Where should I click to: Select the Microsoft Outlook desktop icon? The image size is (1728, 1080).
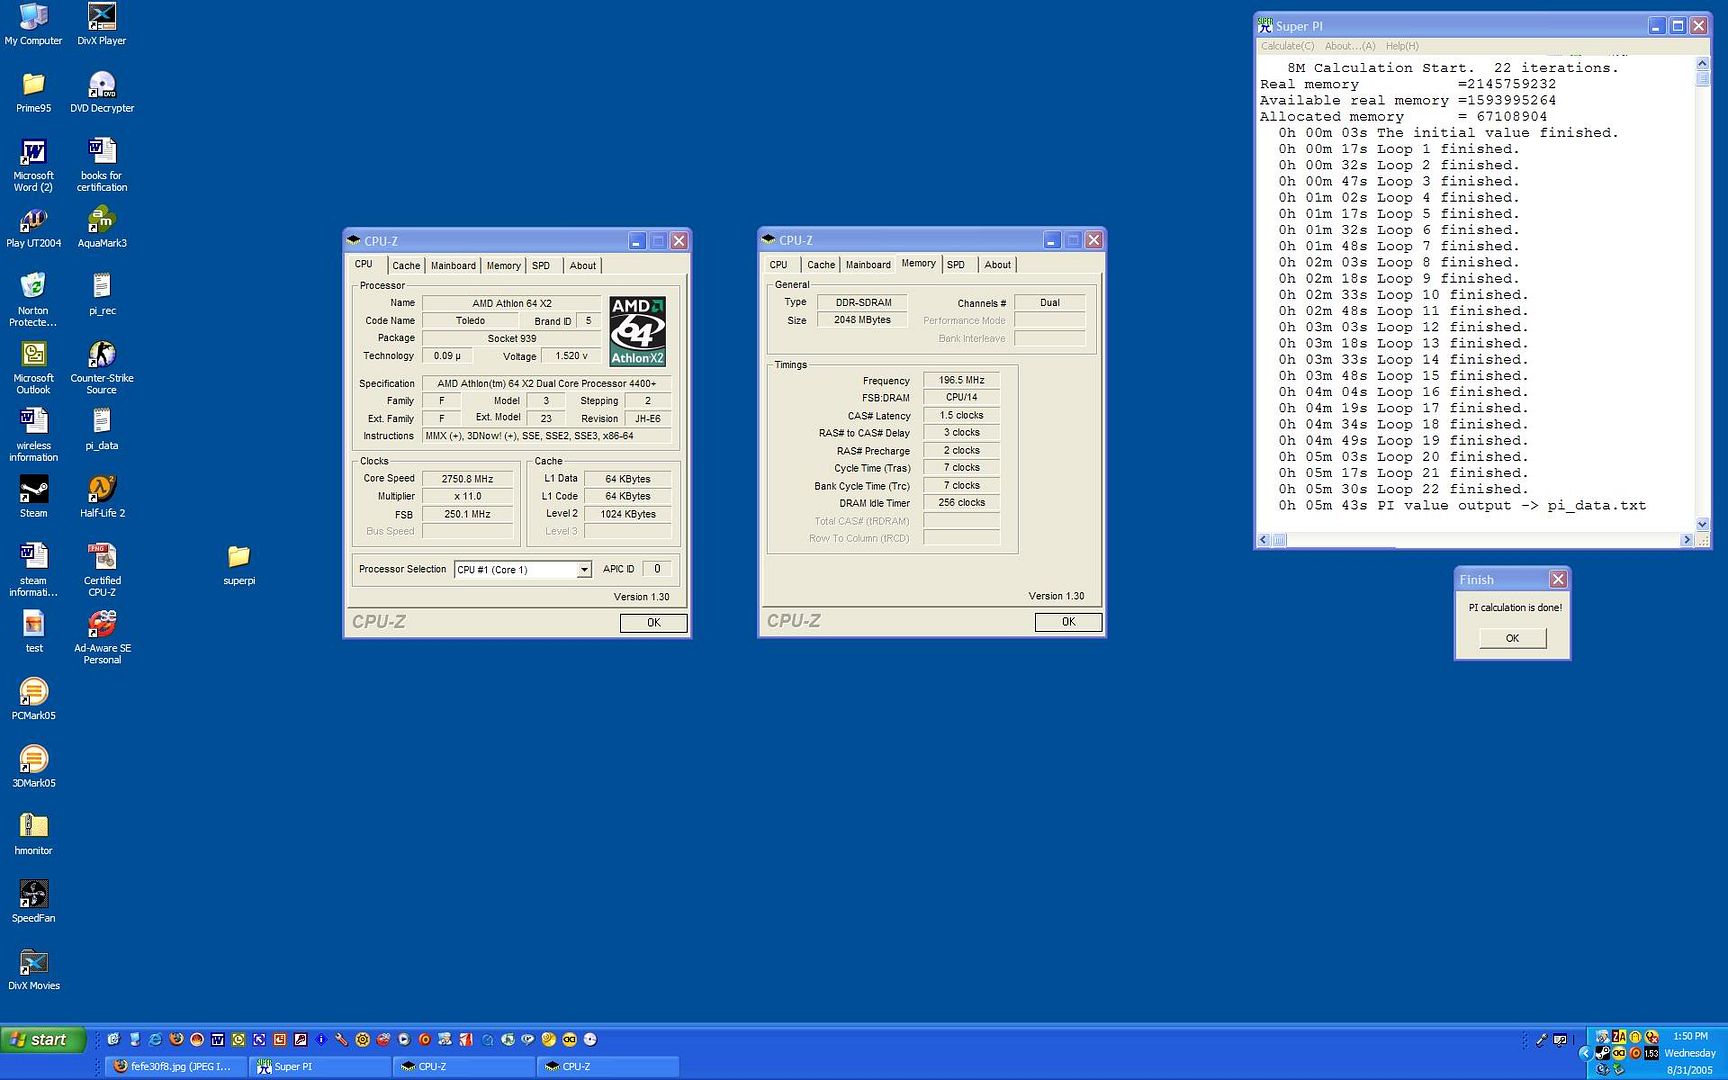tap(33, 367)
